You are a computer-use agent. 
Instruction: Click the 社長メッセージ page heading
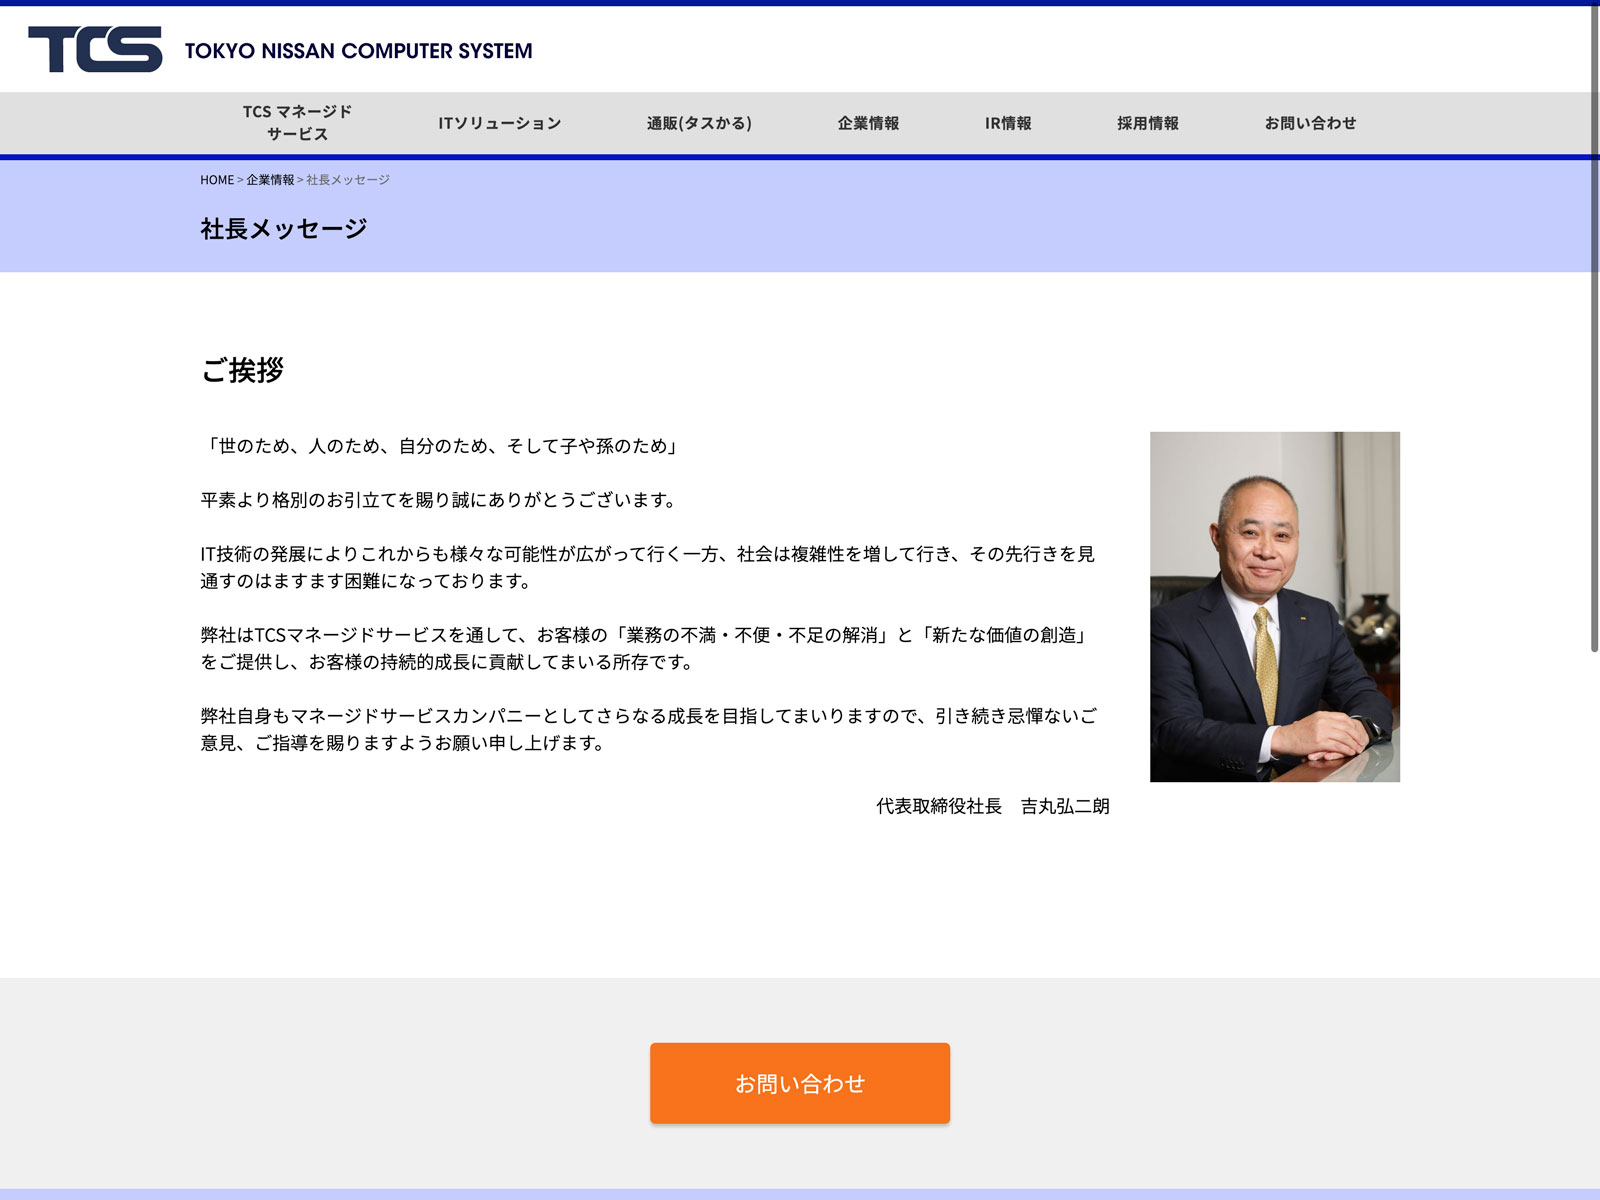pyautogui.click(x=284, y=229)
